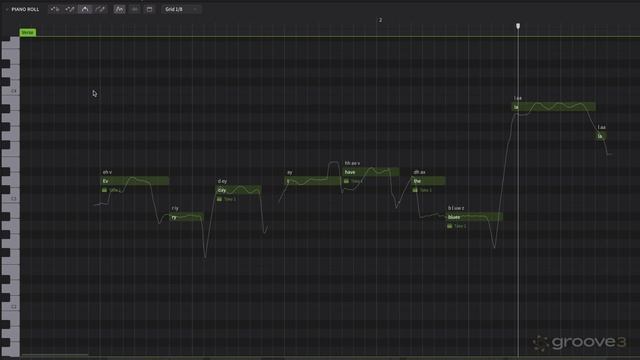Select the note with lyric 'ry'
The height and width of the screenshot is (360, 640).
click(186, 217)
